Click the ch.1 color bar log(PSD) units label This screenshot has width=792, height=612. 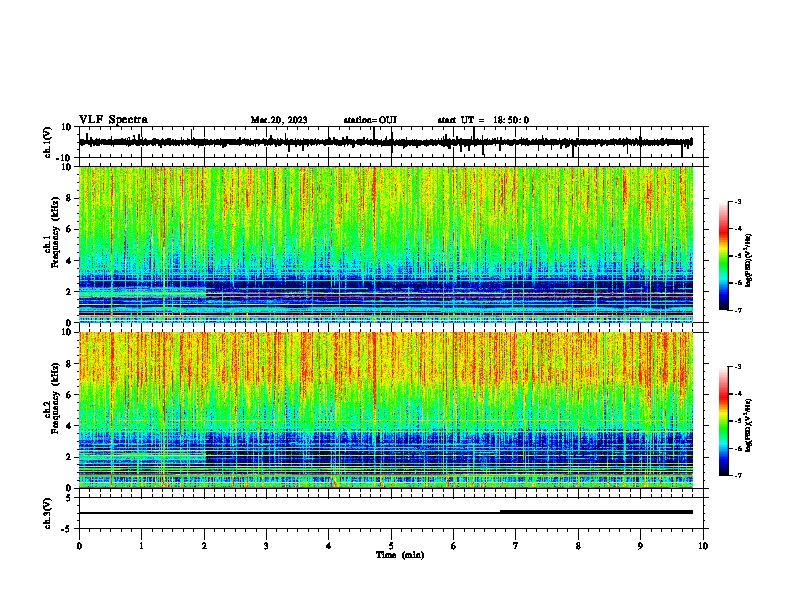[748, 261]
